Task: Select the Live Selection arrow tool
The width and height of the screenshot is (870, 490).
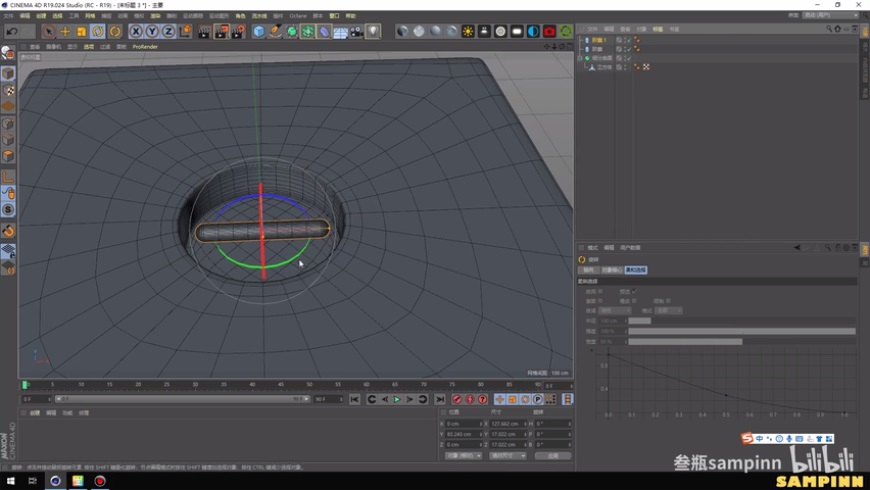Action: coord(48,32)
